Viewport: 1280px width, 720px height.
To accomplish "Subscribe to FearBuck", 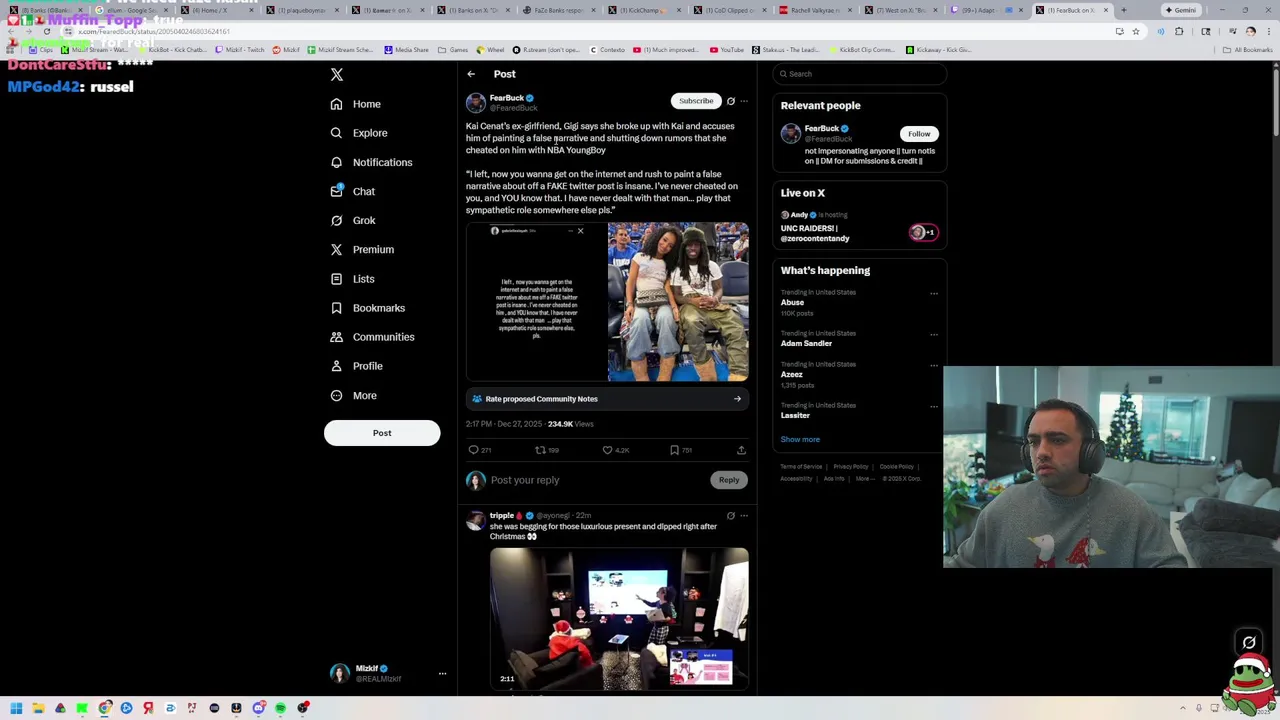I will click(x=696, y=101).
